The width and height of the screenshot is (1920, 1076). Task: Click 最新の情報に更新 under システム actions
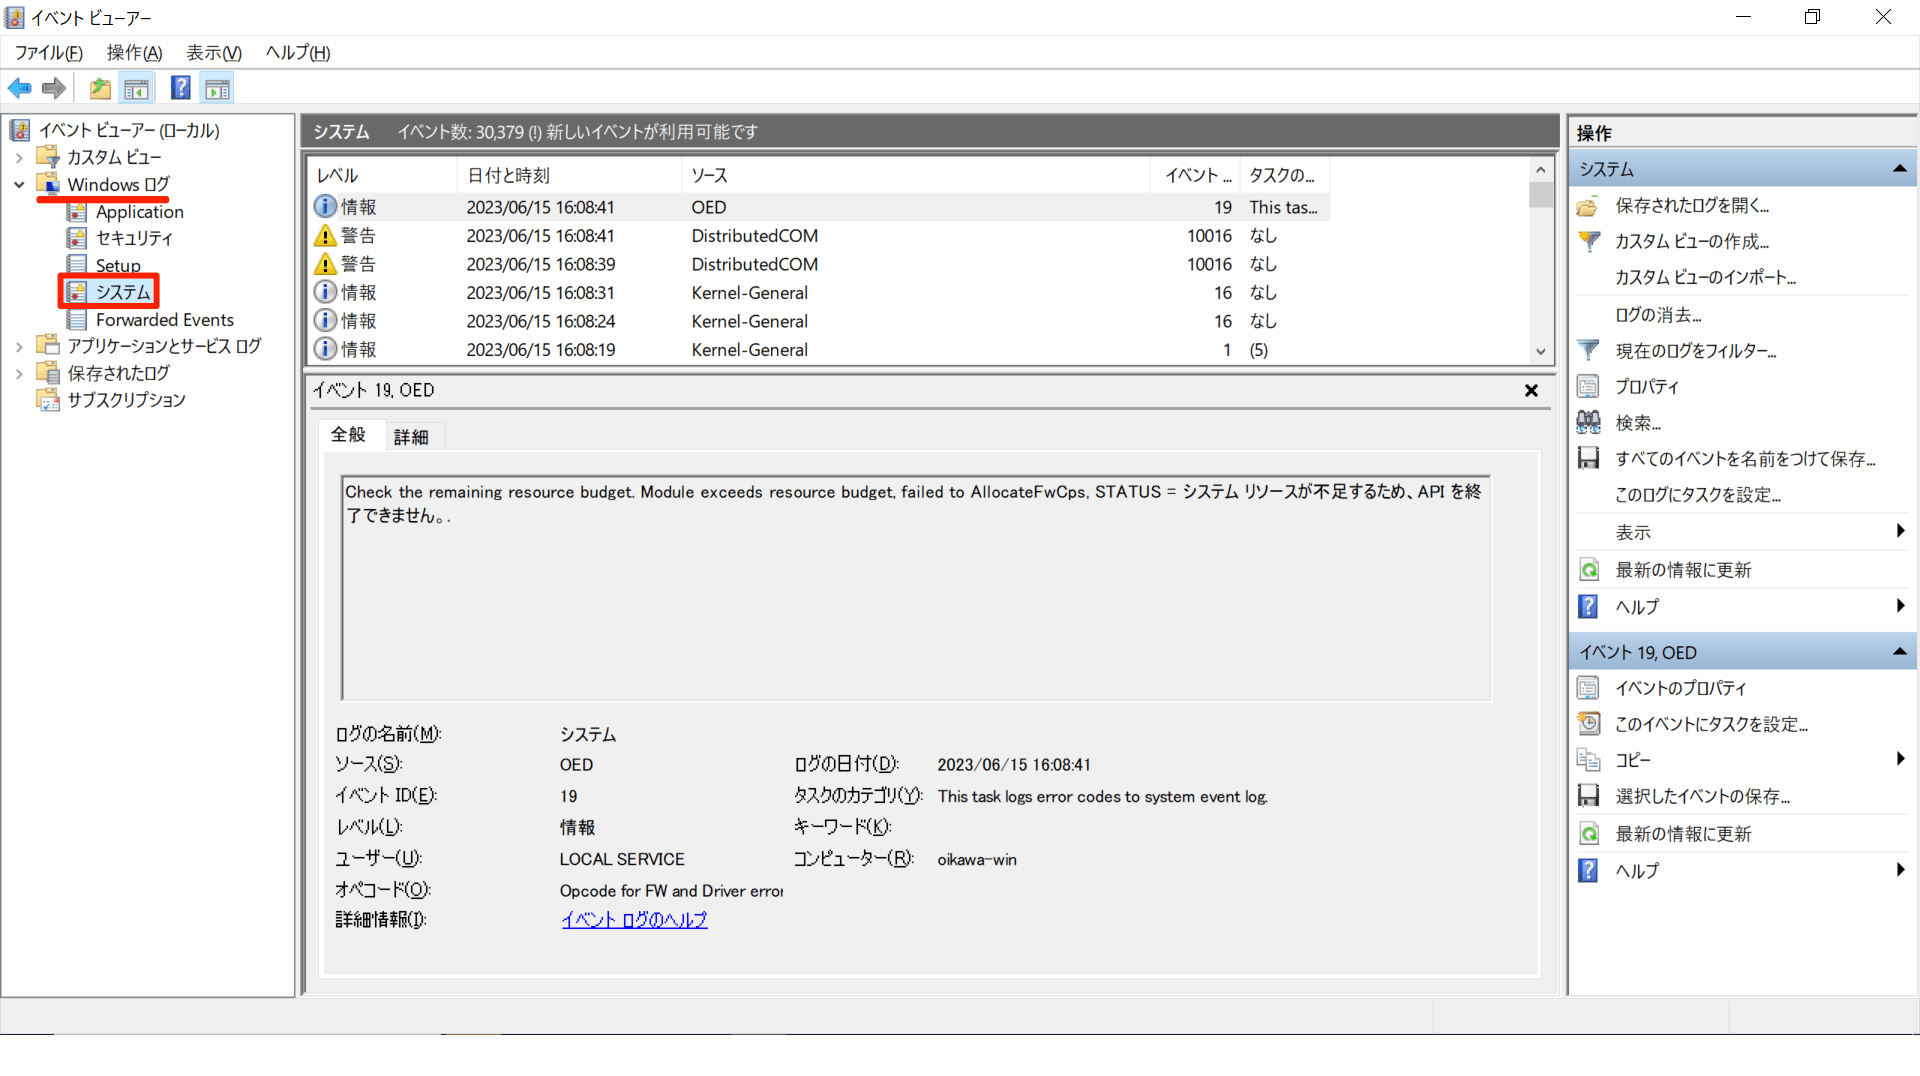point(1683,570)
